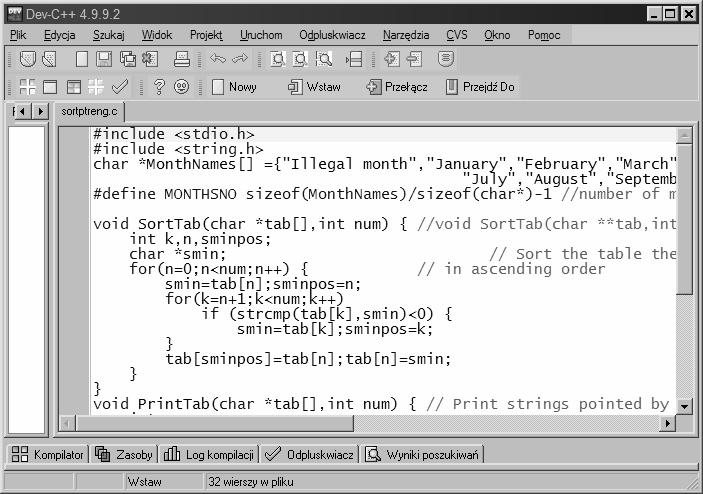The image size is (703, 494).
Task: Click the 'Wstaw' status bar indicator
Action: (x=144, y=482)
